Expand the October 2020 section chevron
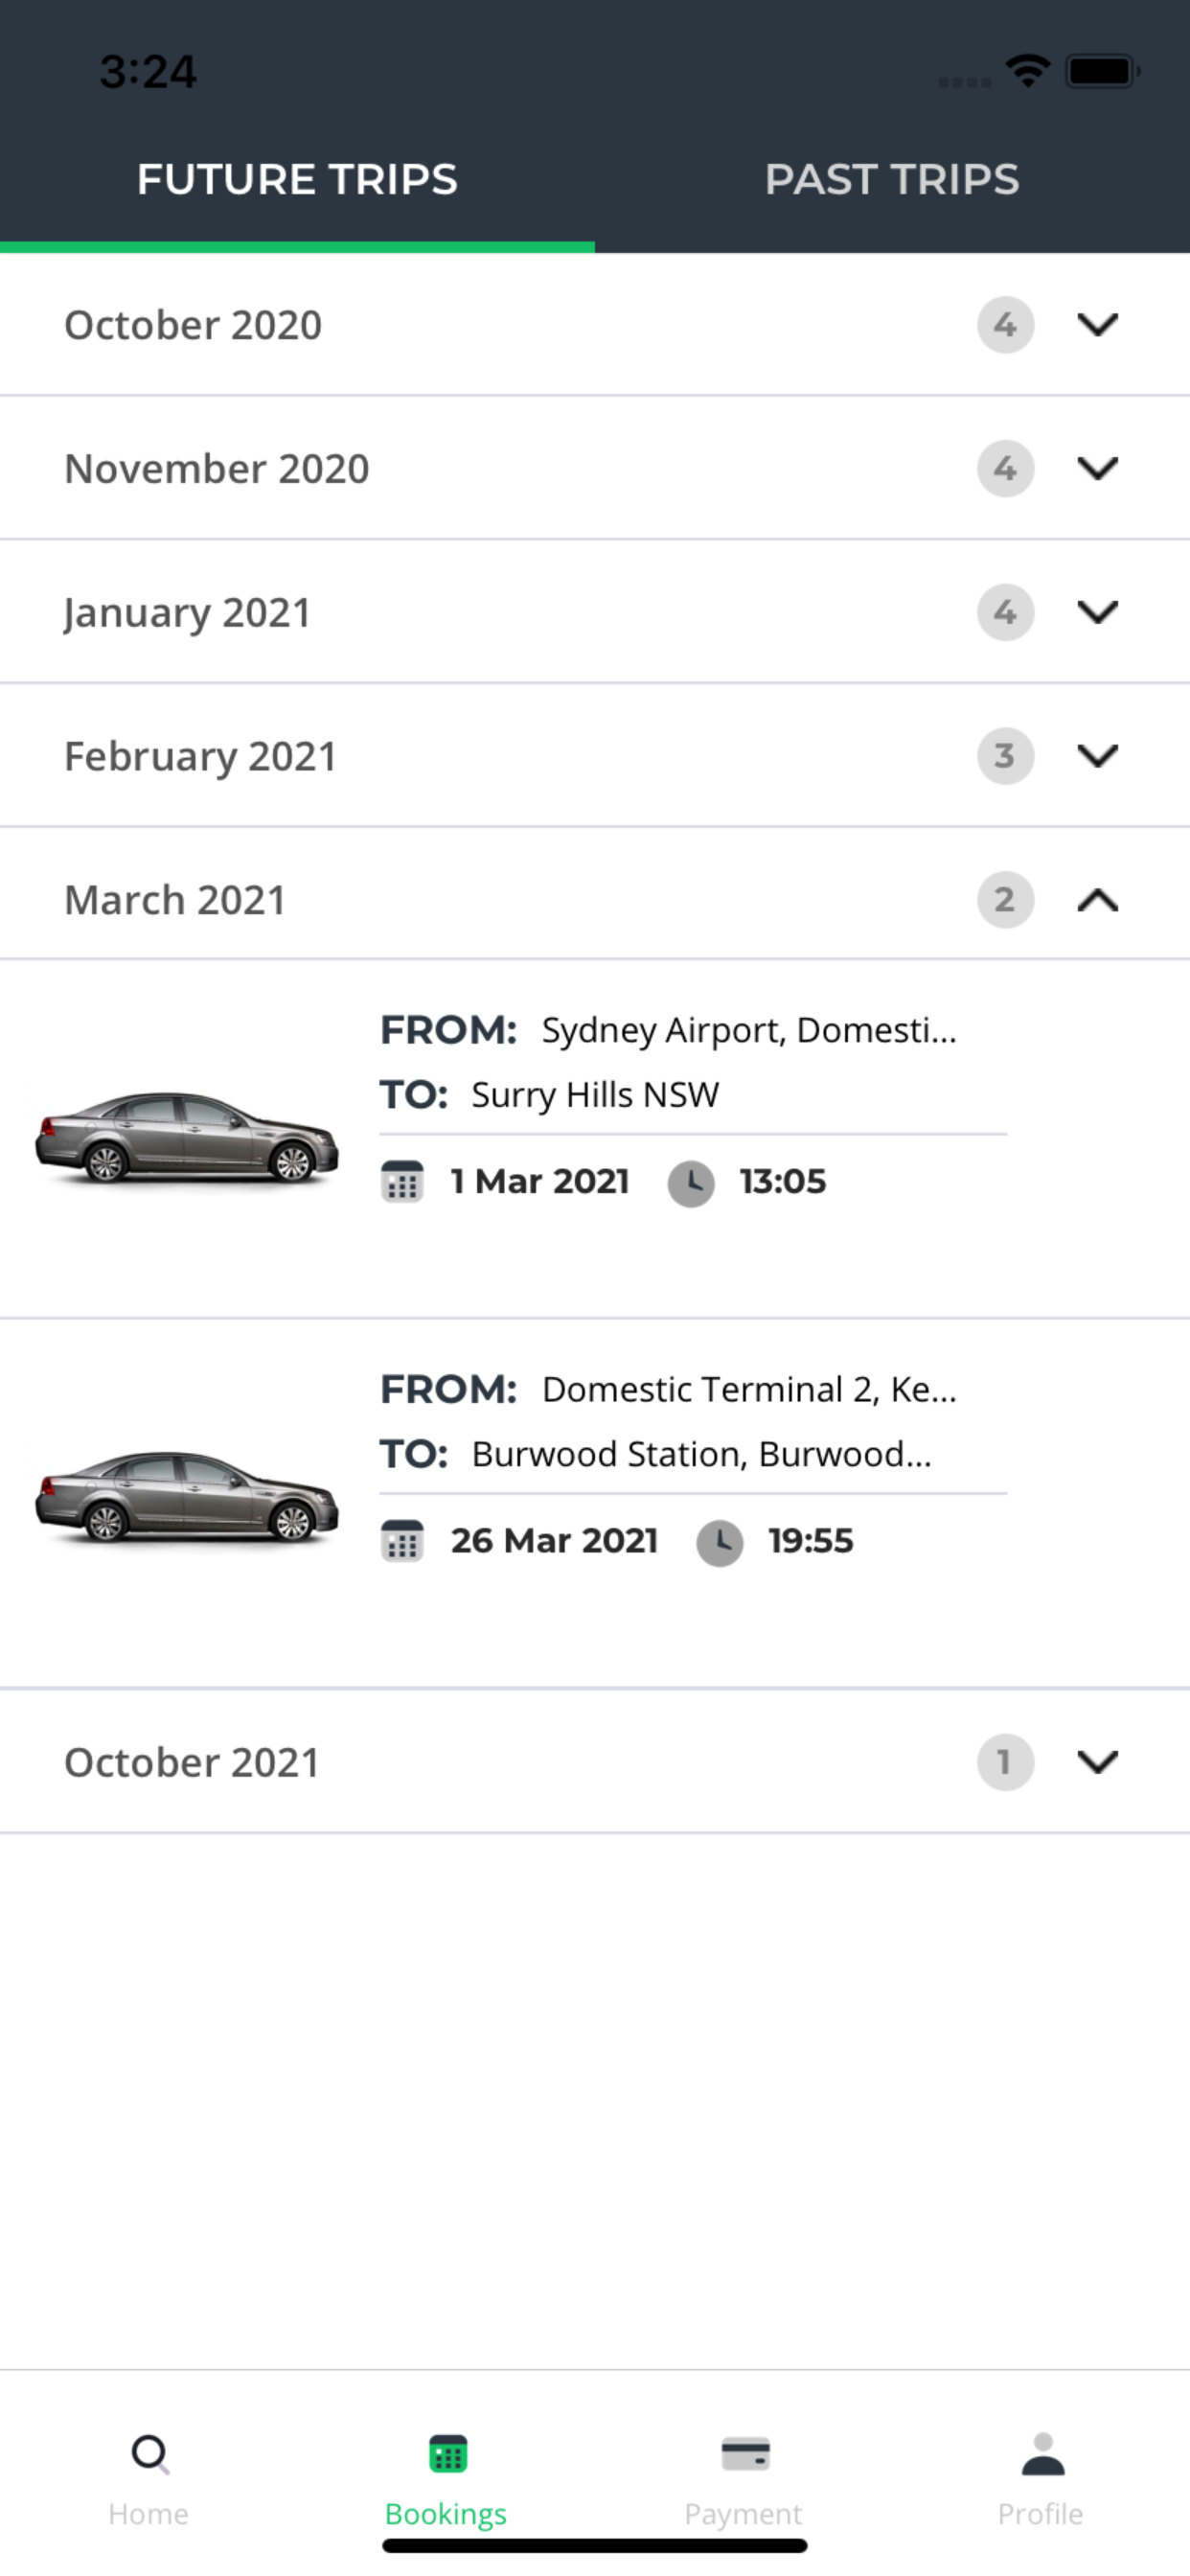 1097,324
